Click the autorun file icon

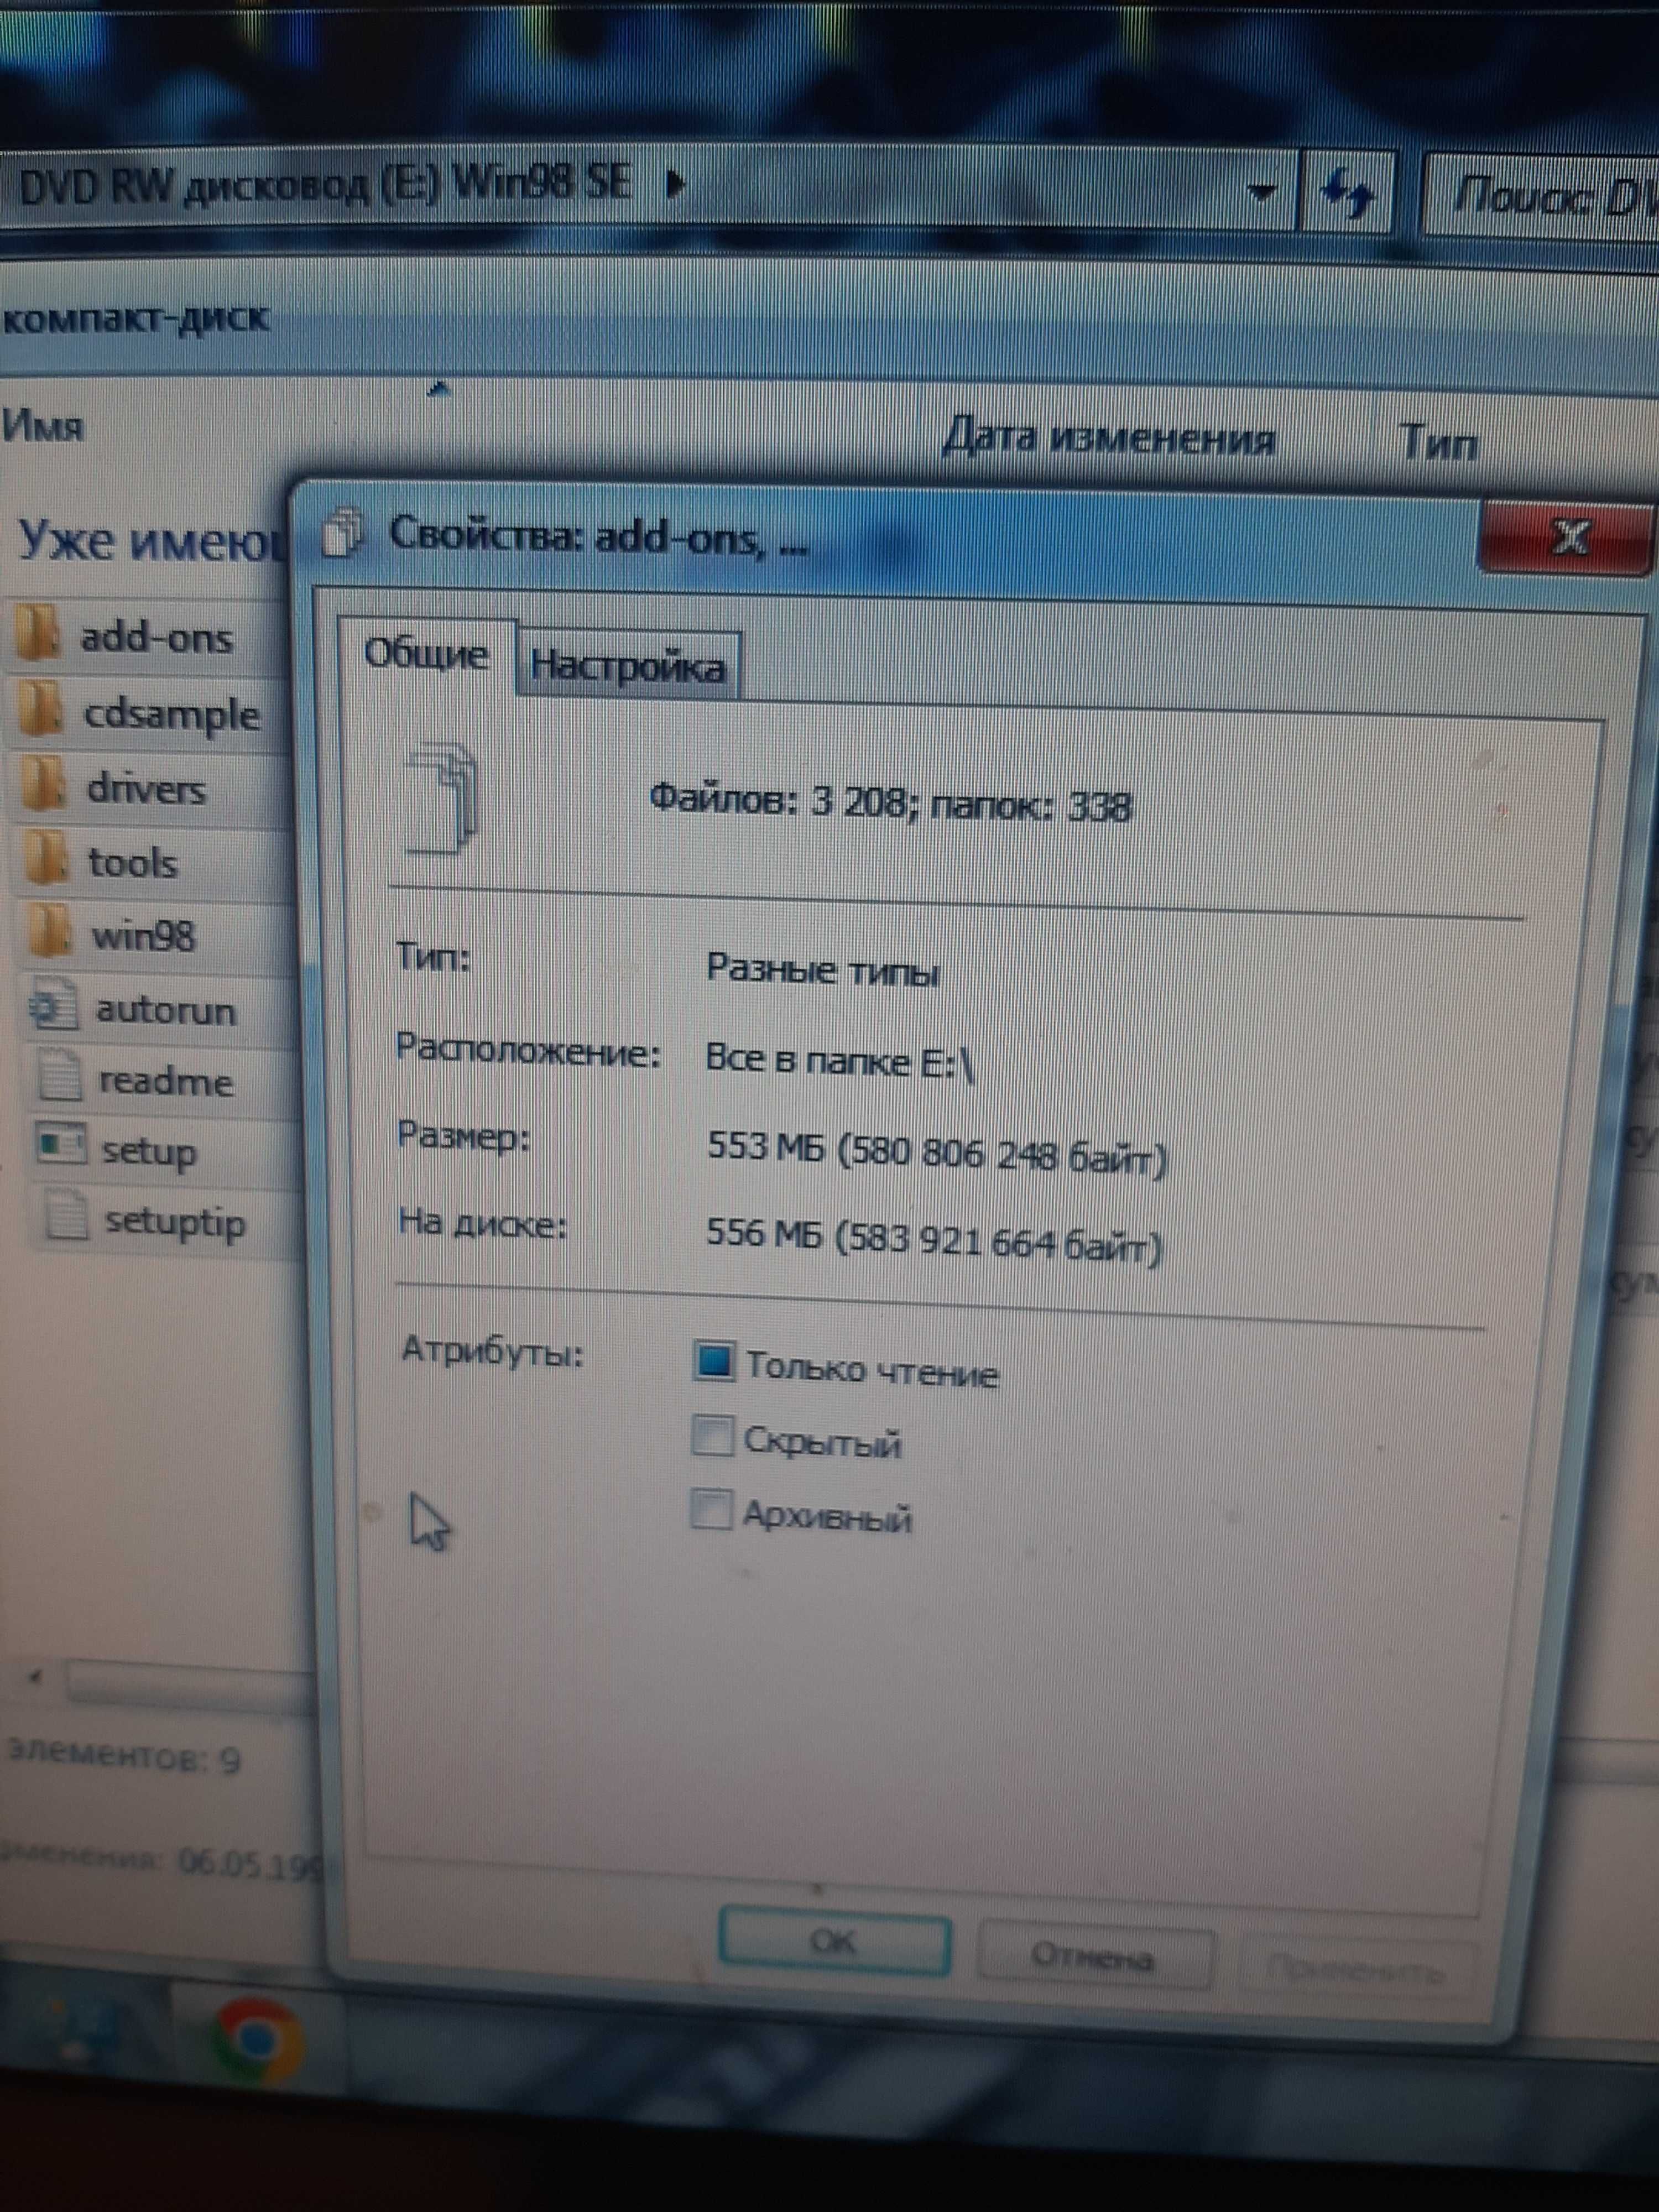54,1007
